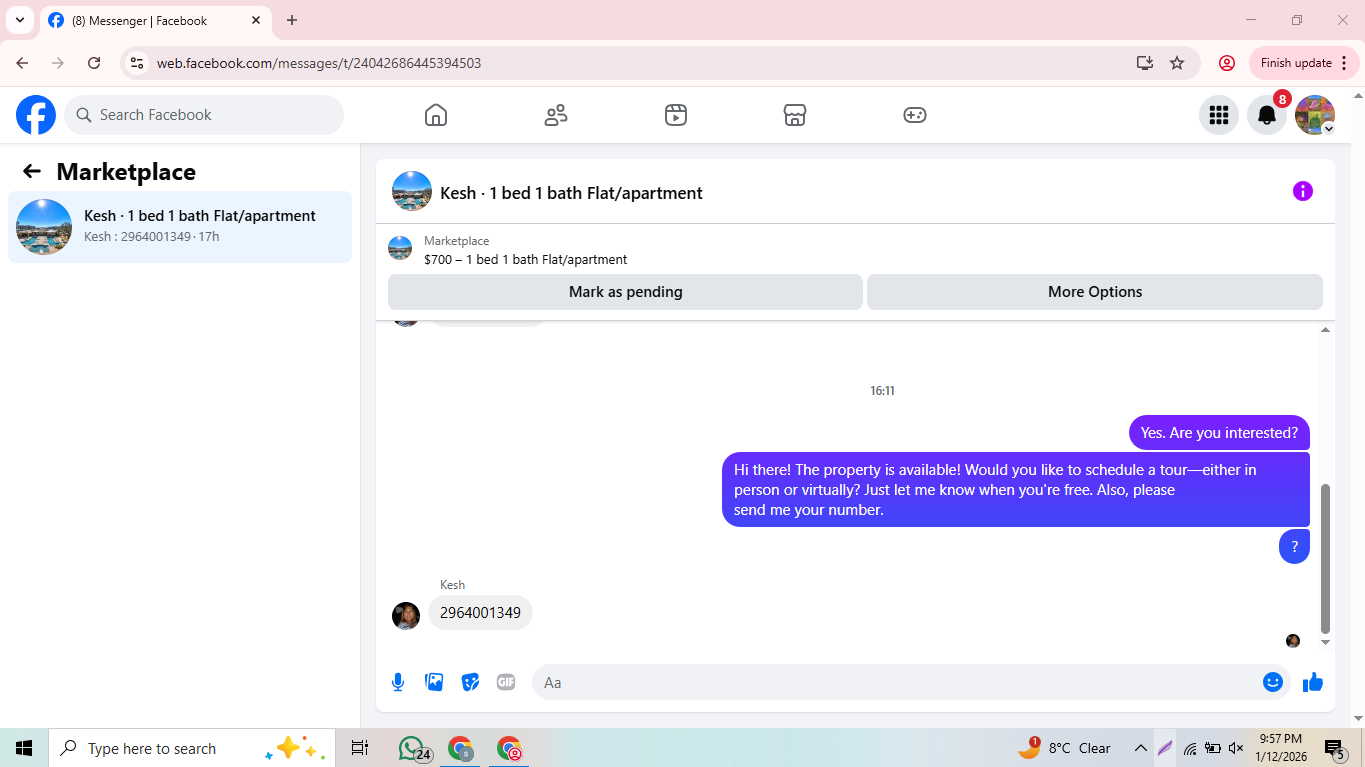Viewport: 1365px width, 767px height.
Task: Choose a GIF icon
Action: [506, 682]
